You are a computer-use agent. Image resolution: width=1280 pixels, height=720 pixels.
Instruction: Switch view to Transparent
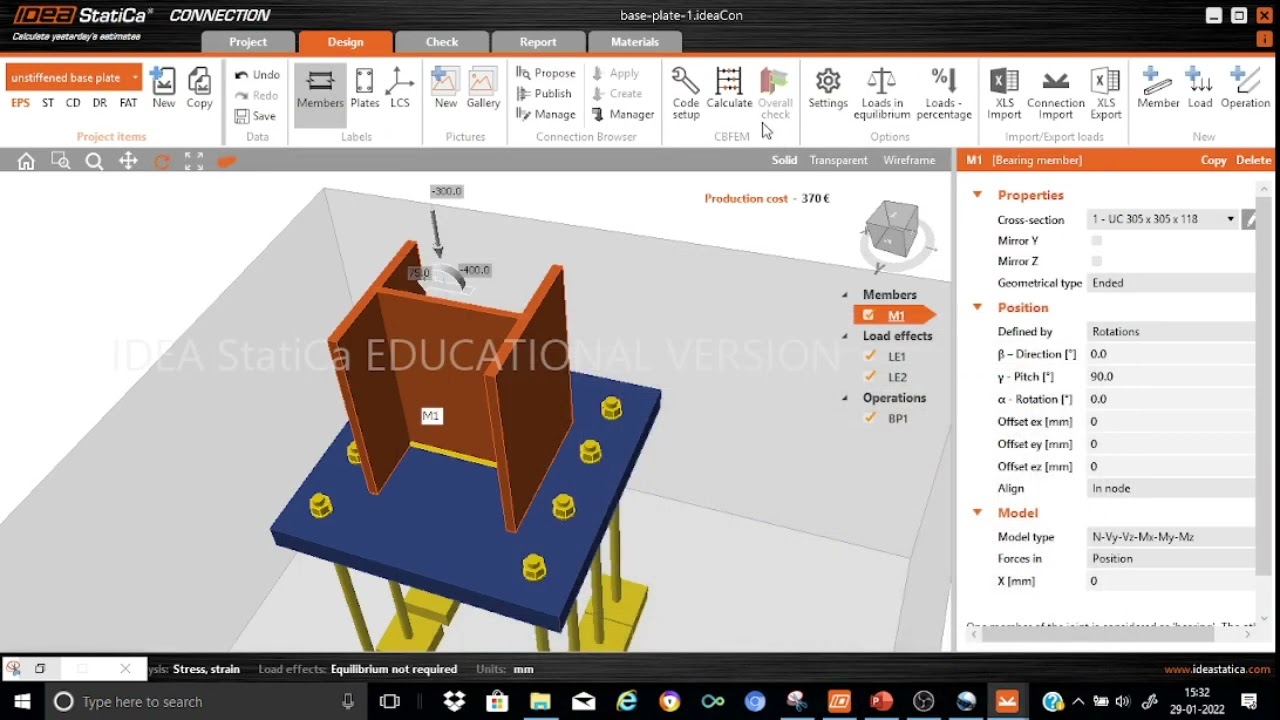click(838, 160)
